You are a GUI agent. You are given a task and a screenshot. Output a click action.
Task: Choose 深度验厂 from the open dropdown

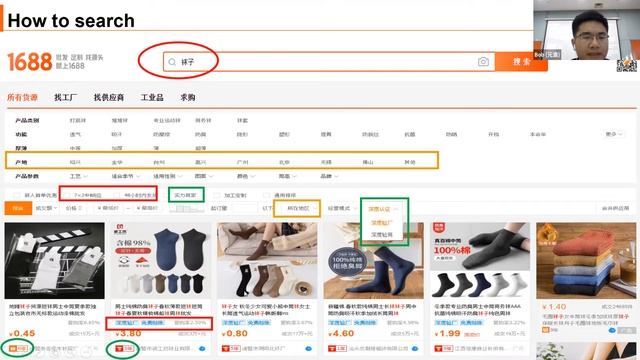coord(382,223)
